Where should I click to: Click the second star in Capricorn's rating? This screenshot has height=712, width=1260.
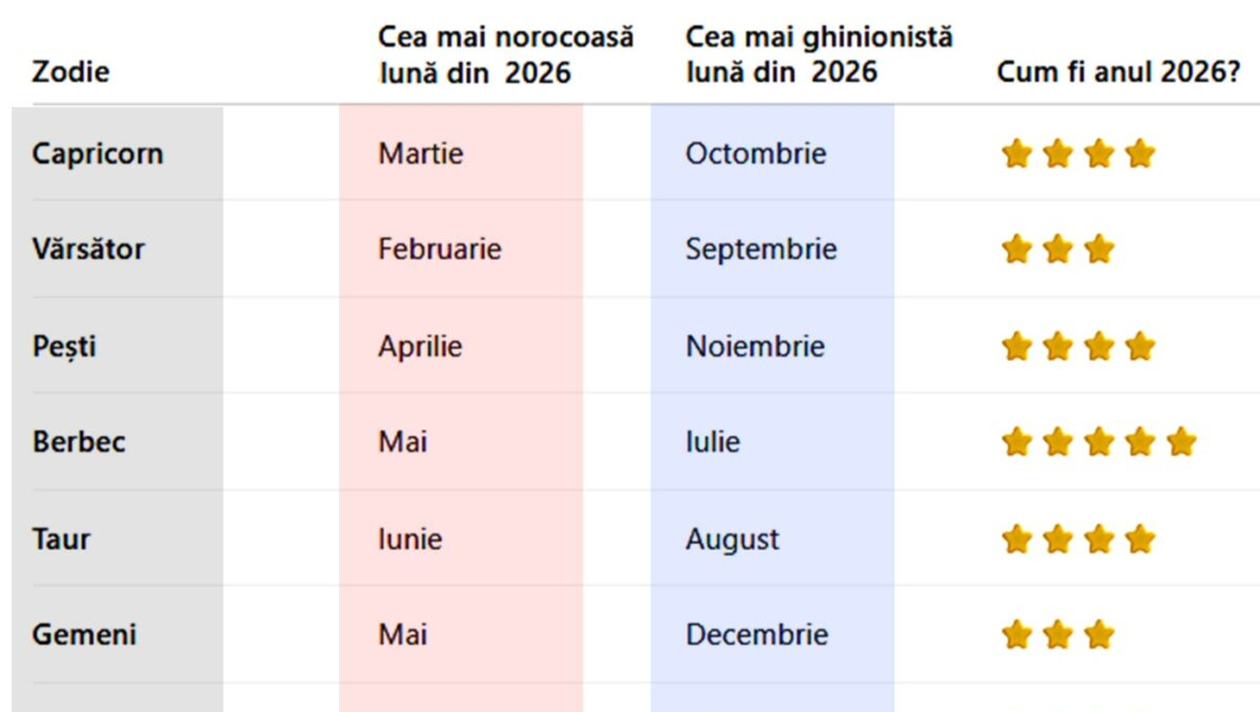click(1058, 154)
